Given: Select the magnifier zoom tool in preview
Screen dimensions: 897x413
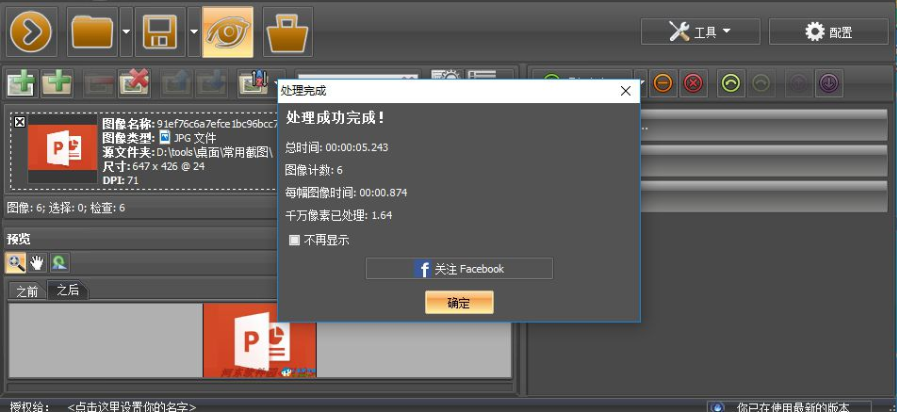Looking at the screenshot, I should (15, 263).
